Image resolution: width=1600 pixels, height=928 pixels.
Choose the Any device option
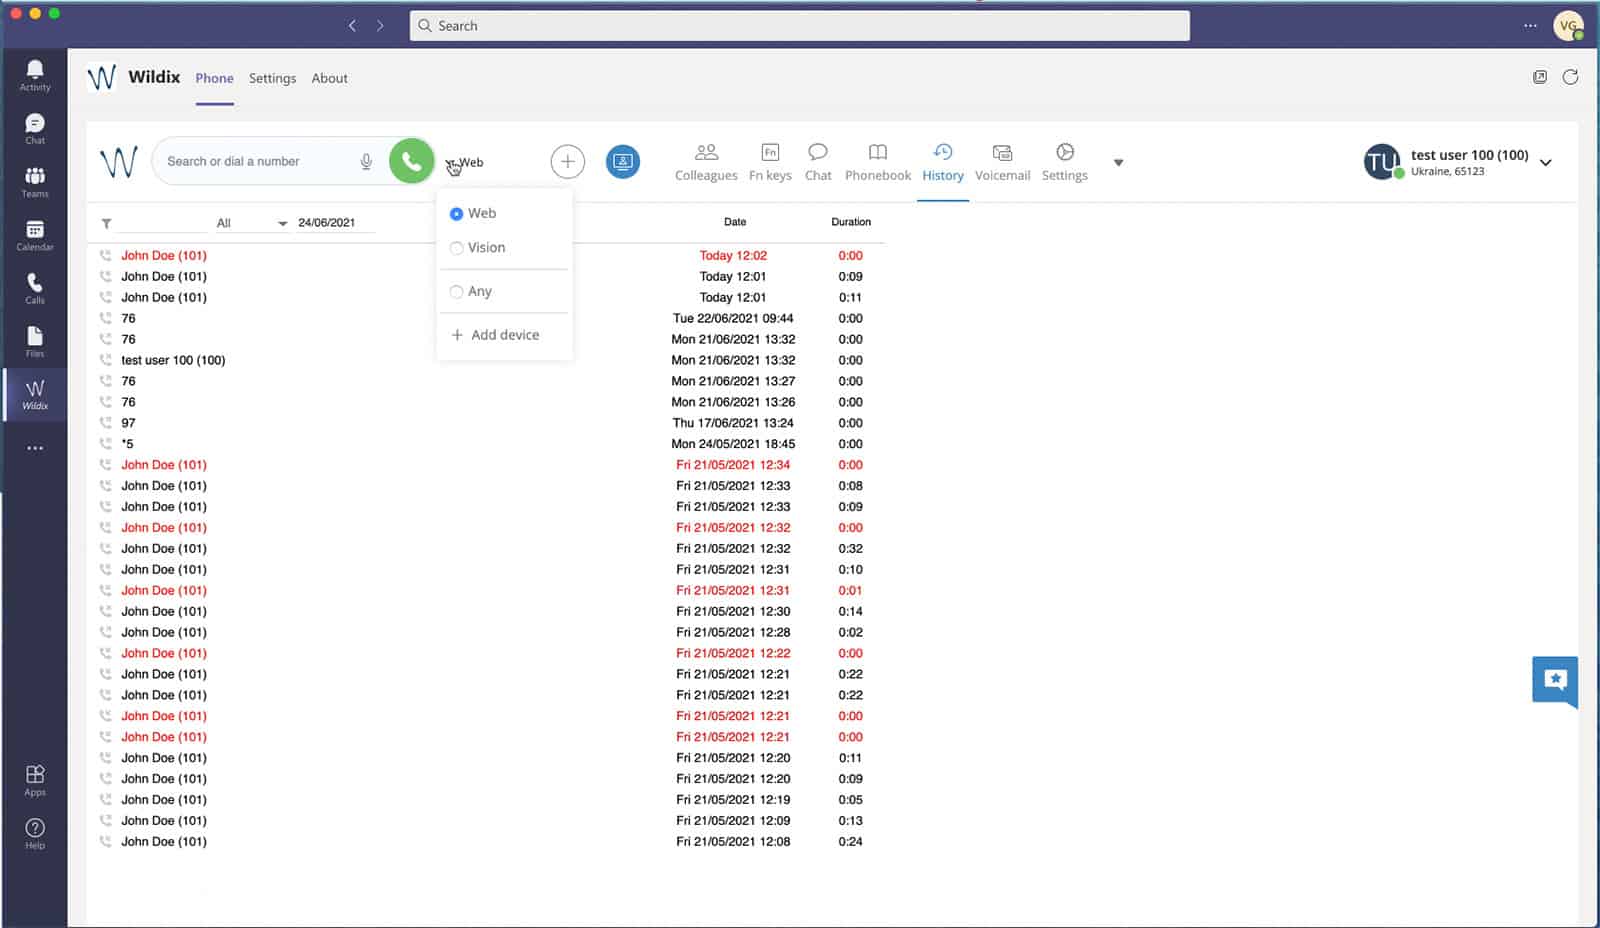coord(457,292)
